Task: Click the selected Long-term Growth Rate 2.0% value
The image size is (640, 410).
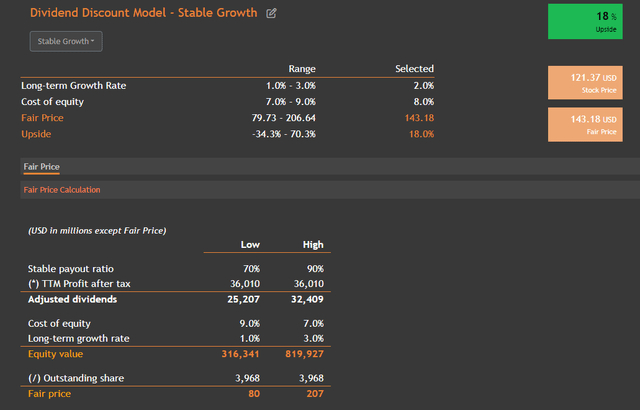Action: pyautogui.click(x=423, y=85)
